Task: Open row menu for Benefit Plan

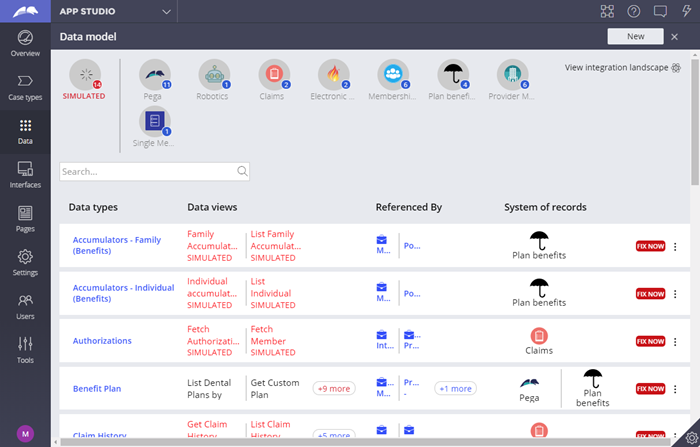Action: (x=675, y=389)
